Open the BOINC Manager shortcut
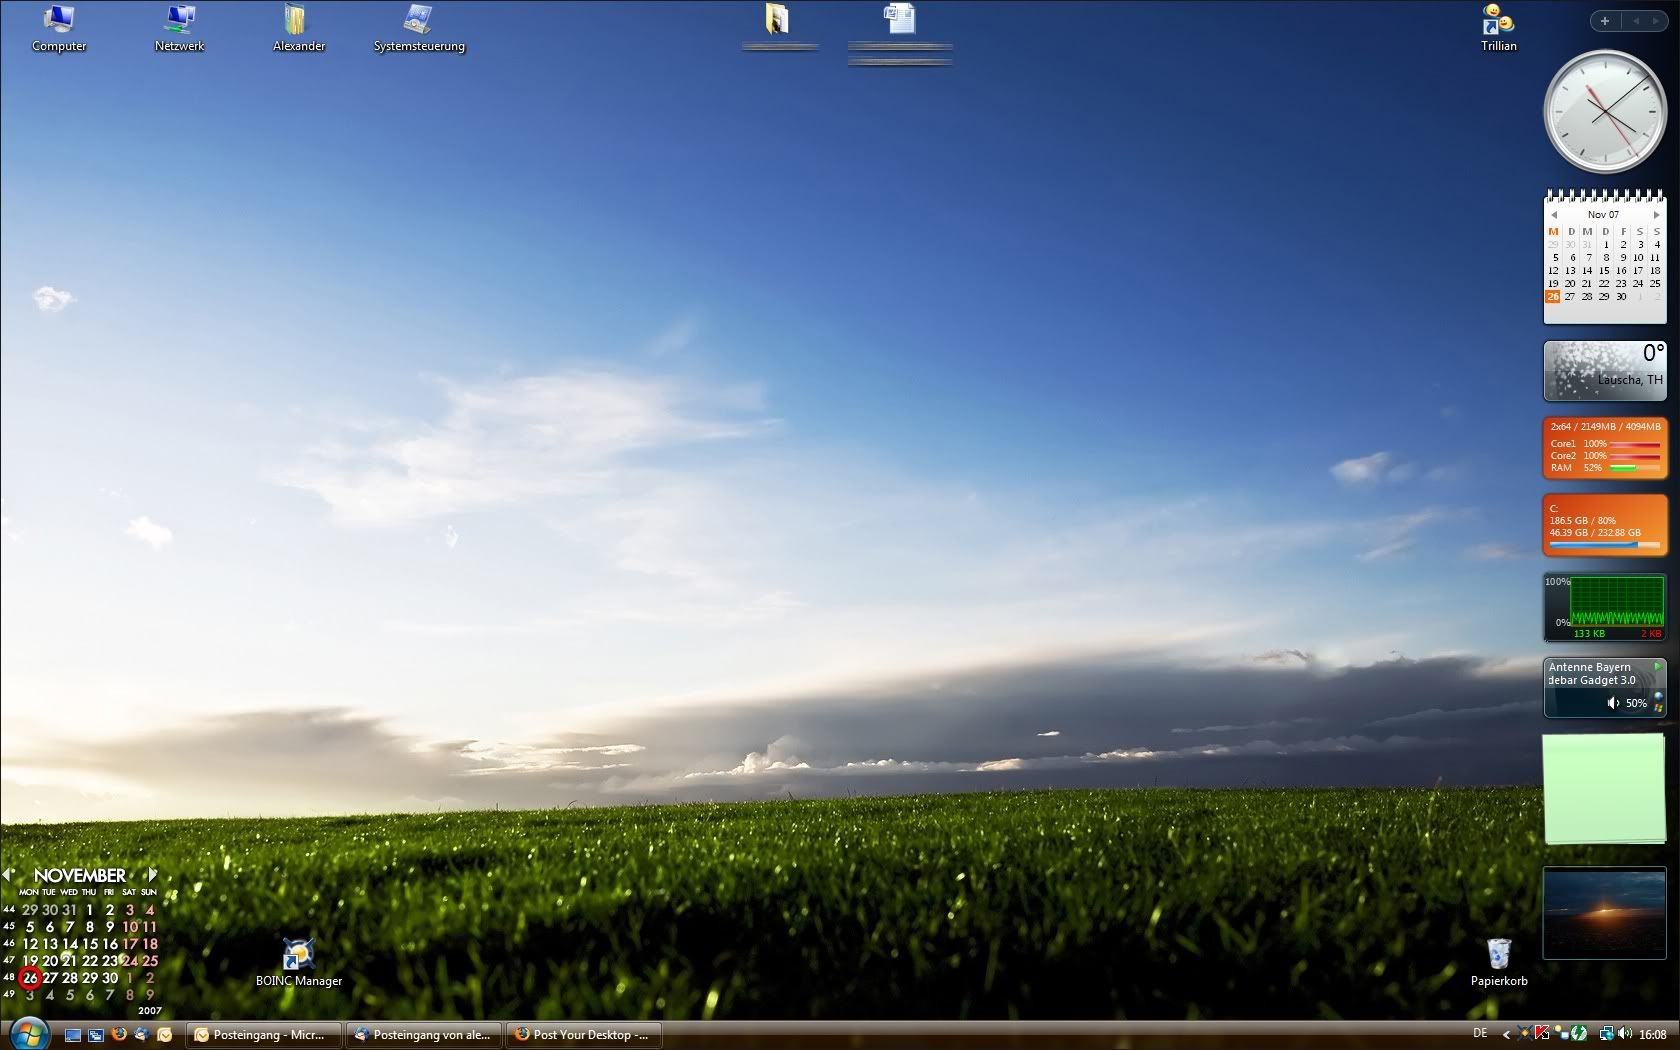This screenshot has height=1050, width=1680. (x=298, y=961)
